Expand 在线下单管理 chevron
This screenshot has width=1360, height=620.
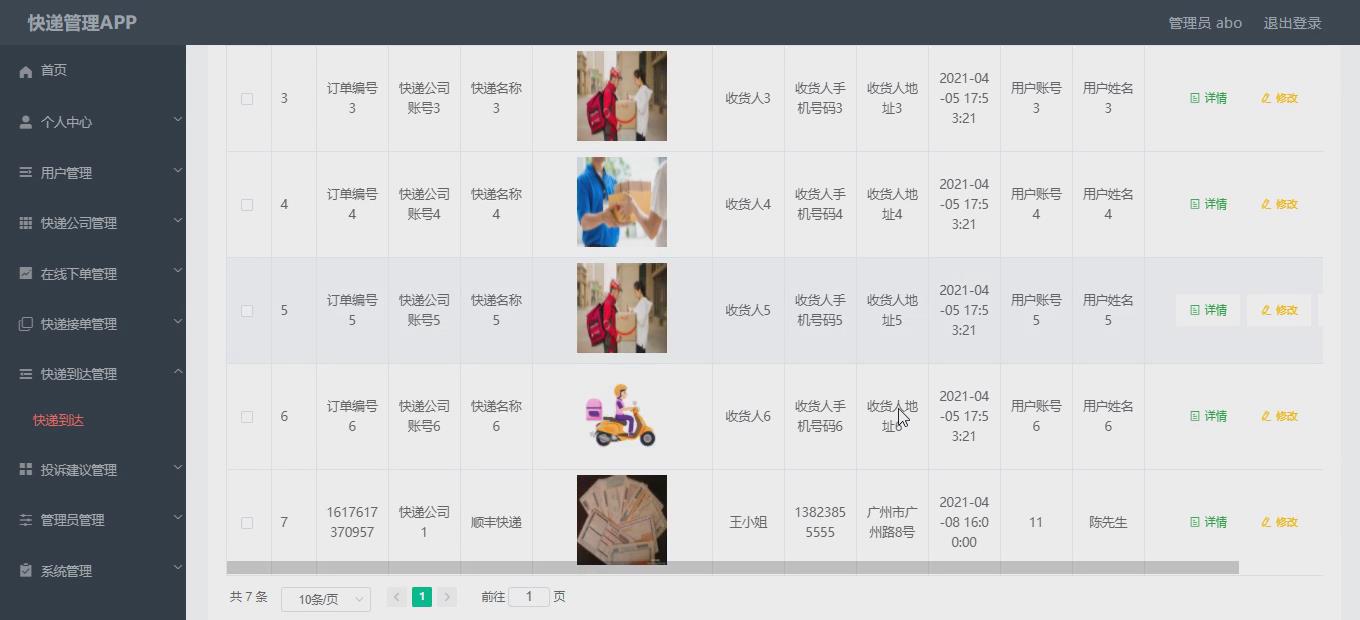pyautogui.click(x=178, y=271)
